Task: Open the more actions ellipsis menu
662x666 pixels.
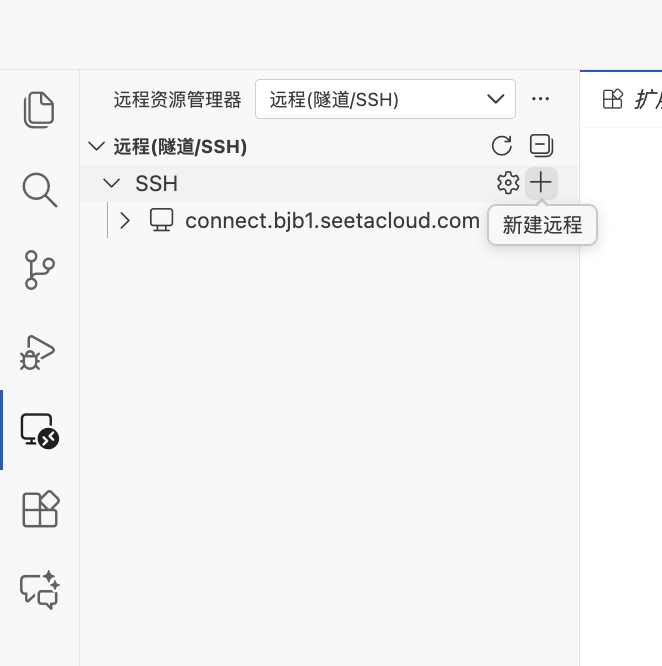Action: (x=541, y=99)
